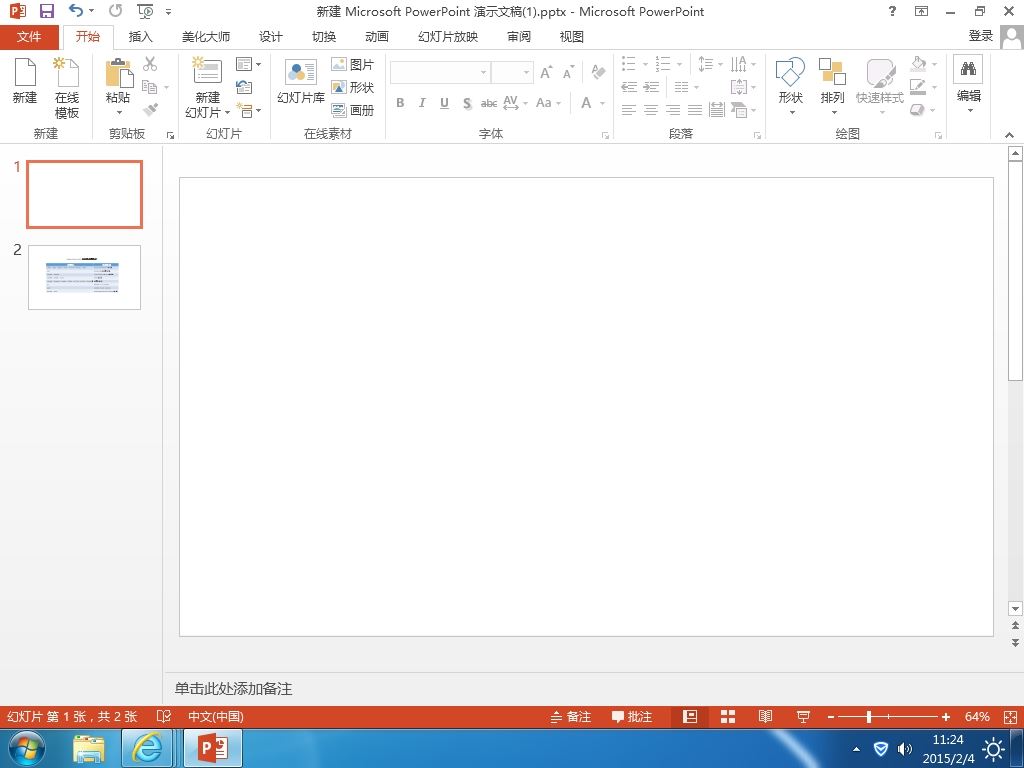Decrease font size with small A icon
Viewport: 1024px width, 768px height.
pos(569,72)
